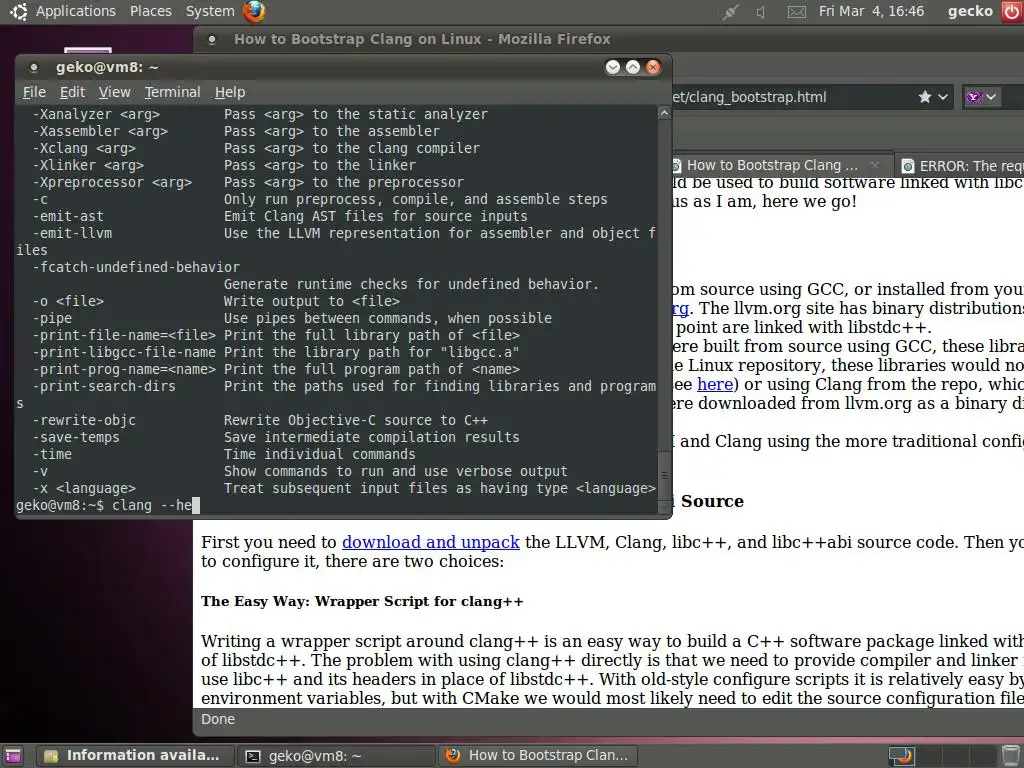
Task: Click the Ubuntu logo in the top panel
Action: 19,11
